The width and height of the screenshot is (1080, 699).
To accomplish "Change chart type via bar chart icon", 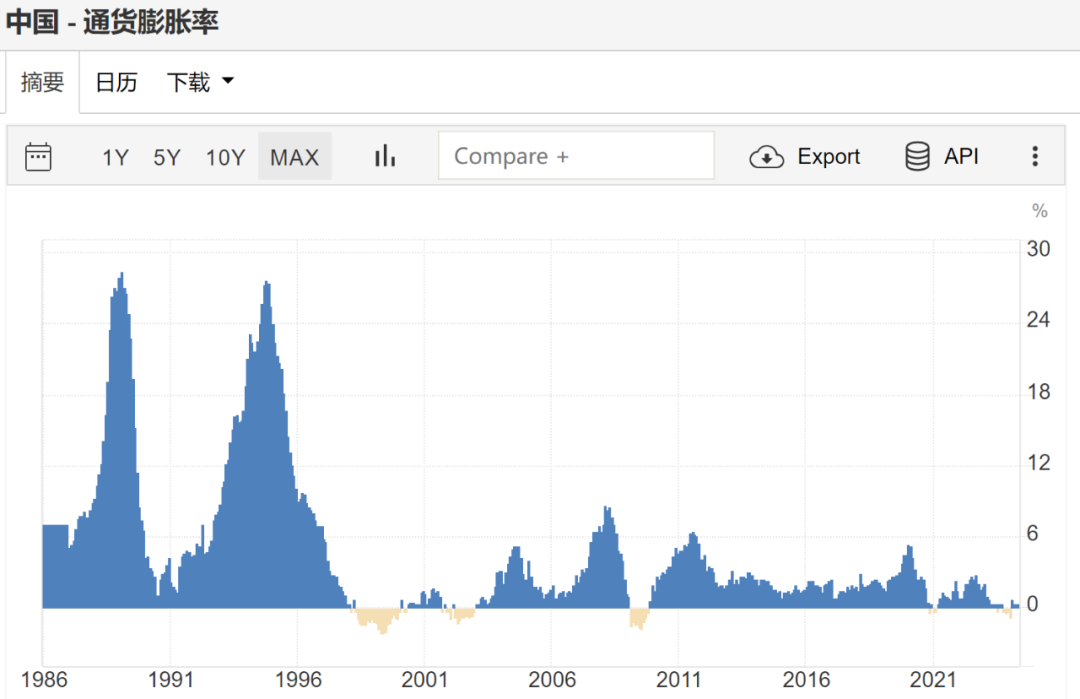I will pos(385,156).
